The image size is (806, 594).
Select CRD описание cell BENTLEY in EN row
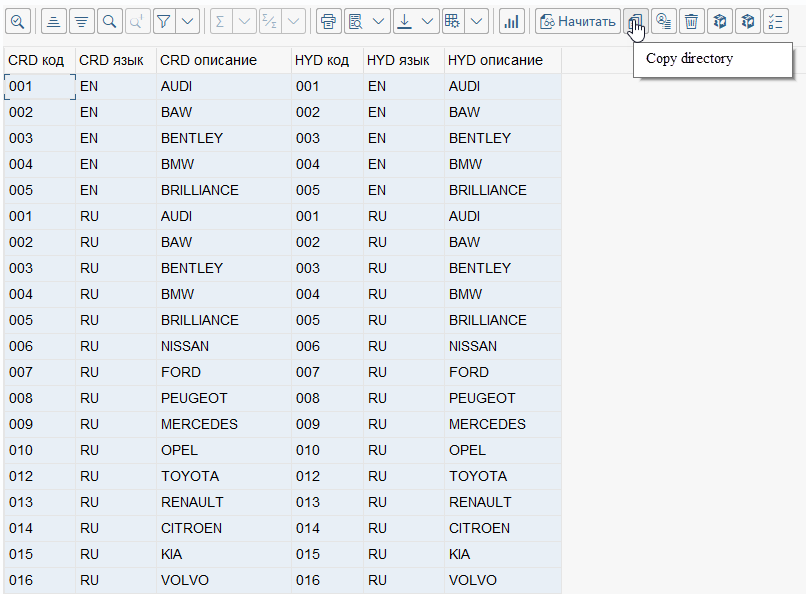tap(224, 138)
